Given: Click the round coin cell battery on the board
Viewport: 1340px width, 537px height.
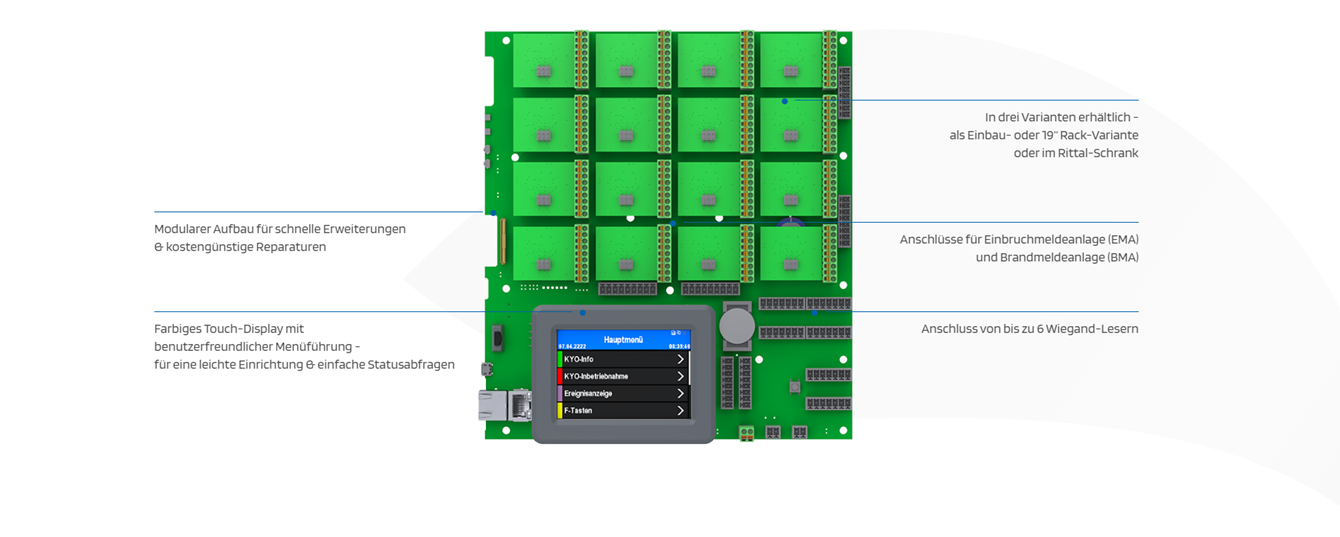Looking at the screenshot, I should (x=738, y=326).
